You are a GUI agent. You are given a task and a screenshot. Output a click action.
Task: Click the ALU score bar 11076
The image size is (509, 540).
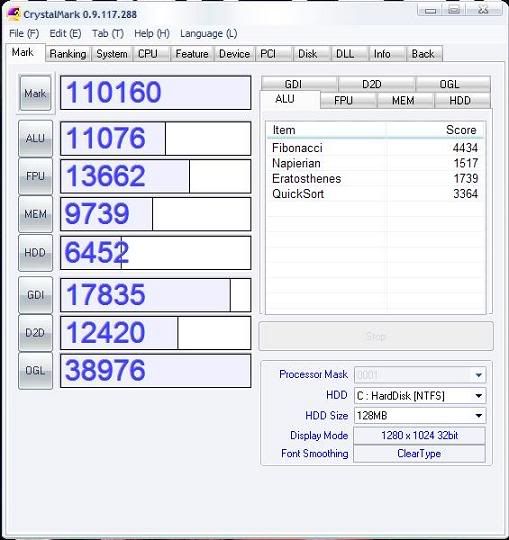(x=156, y=138)
